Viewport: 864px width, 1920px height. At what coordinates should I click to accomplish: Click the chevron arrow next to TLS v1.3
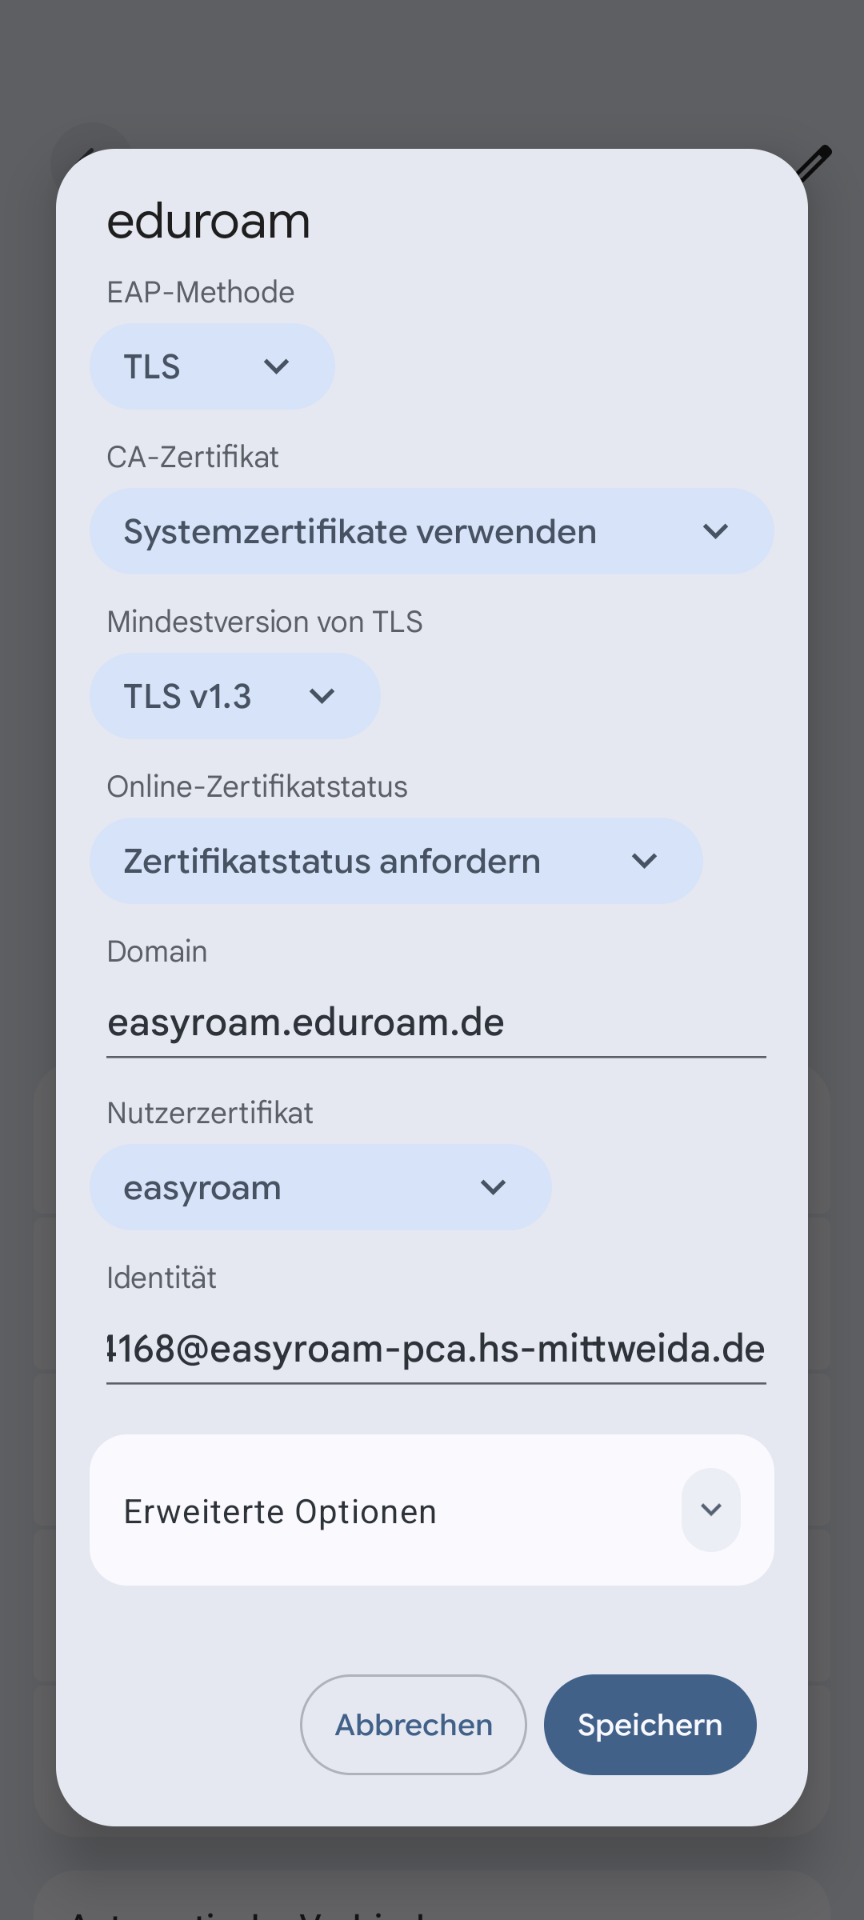pyautogui.click(x=321, y=696)
